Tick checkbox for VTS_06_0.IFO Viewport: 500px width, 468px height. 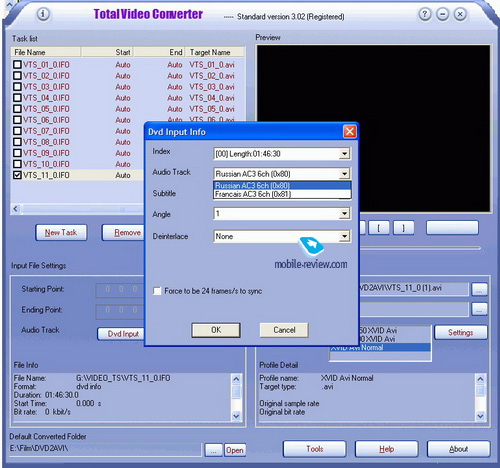pyautogui.click(x=17, y=120)
